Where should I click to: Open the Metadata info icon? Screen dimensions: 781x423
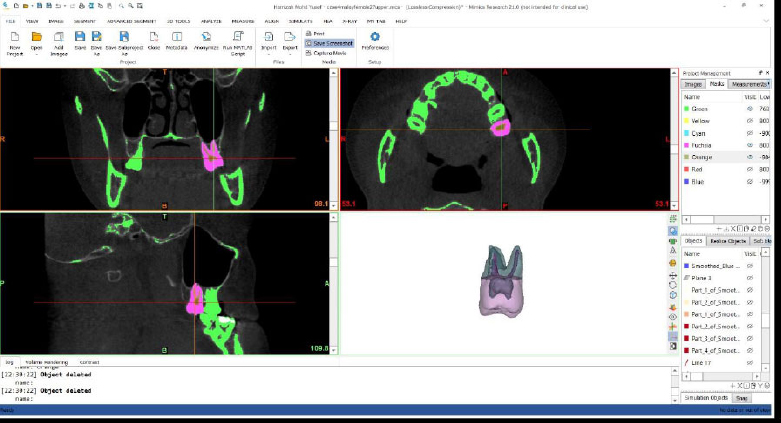point(177,36)
